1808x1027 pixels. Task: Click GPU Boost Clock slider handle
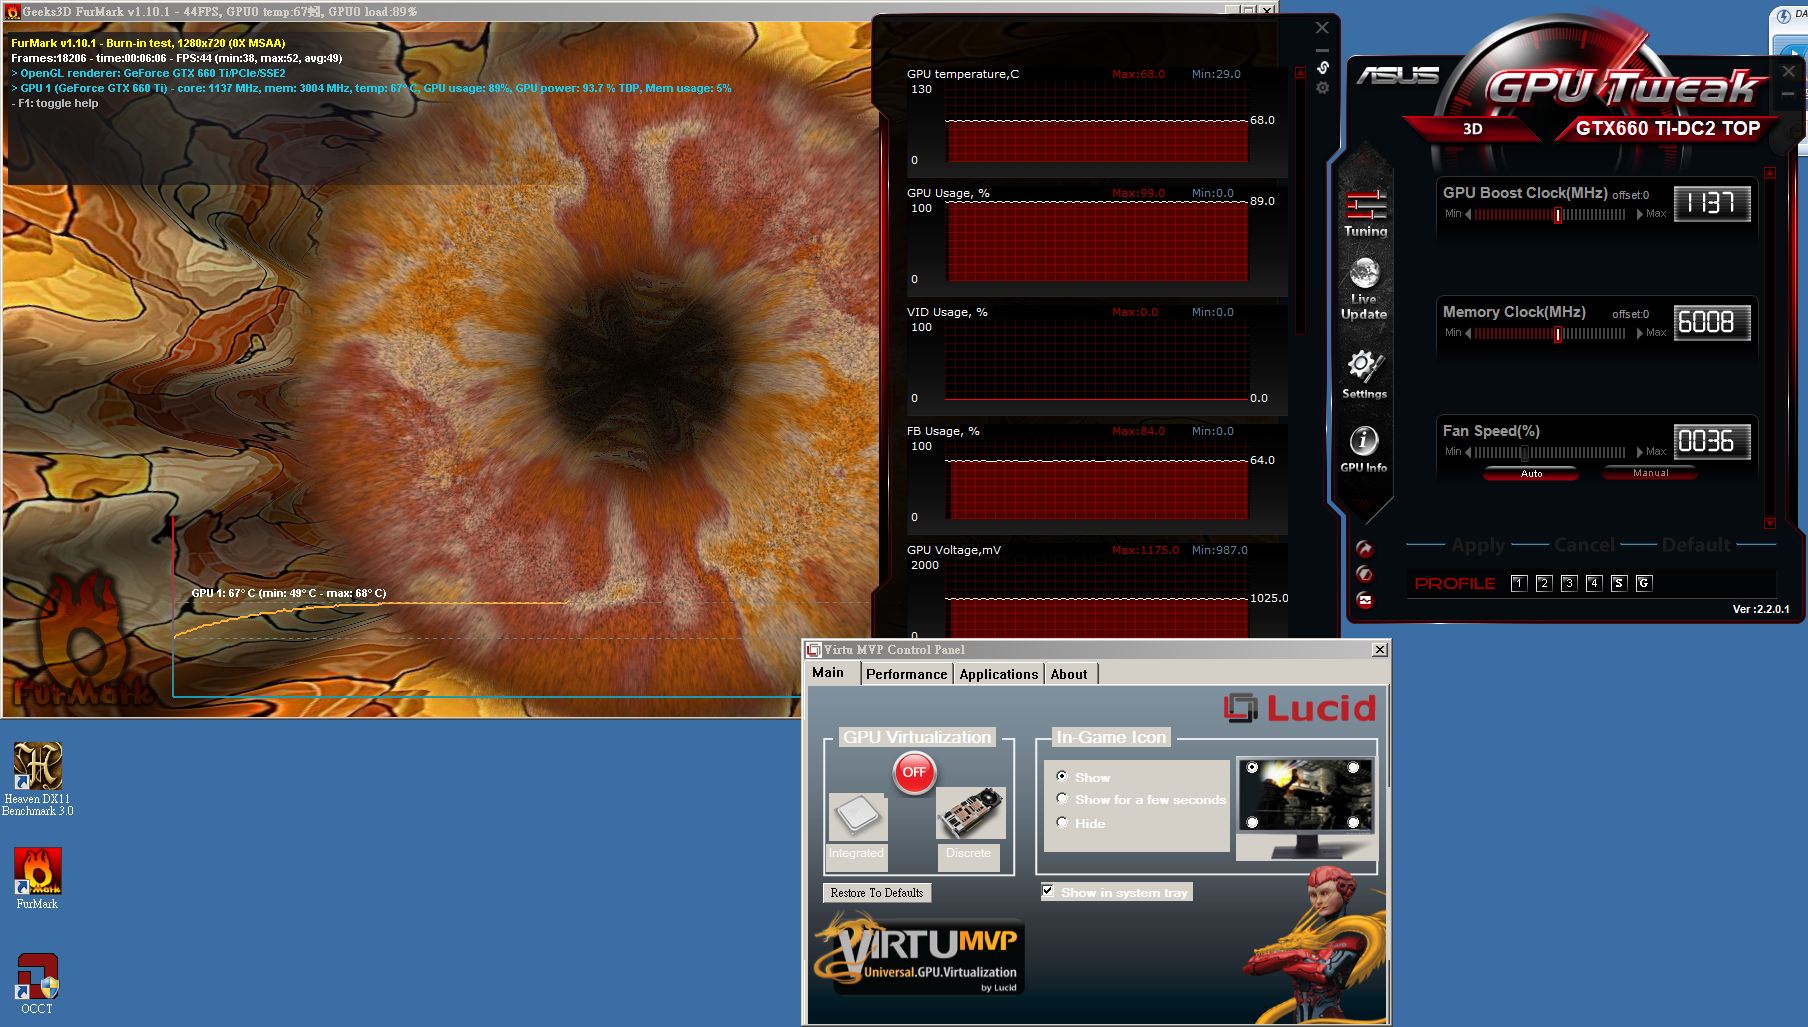pyautogui.click(x=1558, y=215)
